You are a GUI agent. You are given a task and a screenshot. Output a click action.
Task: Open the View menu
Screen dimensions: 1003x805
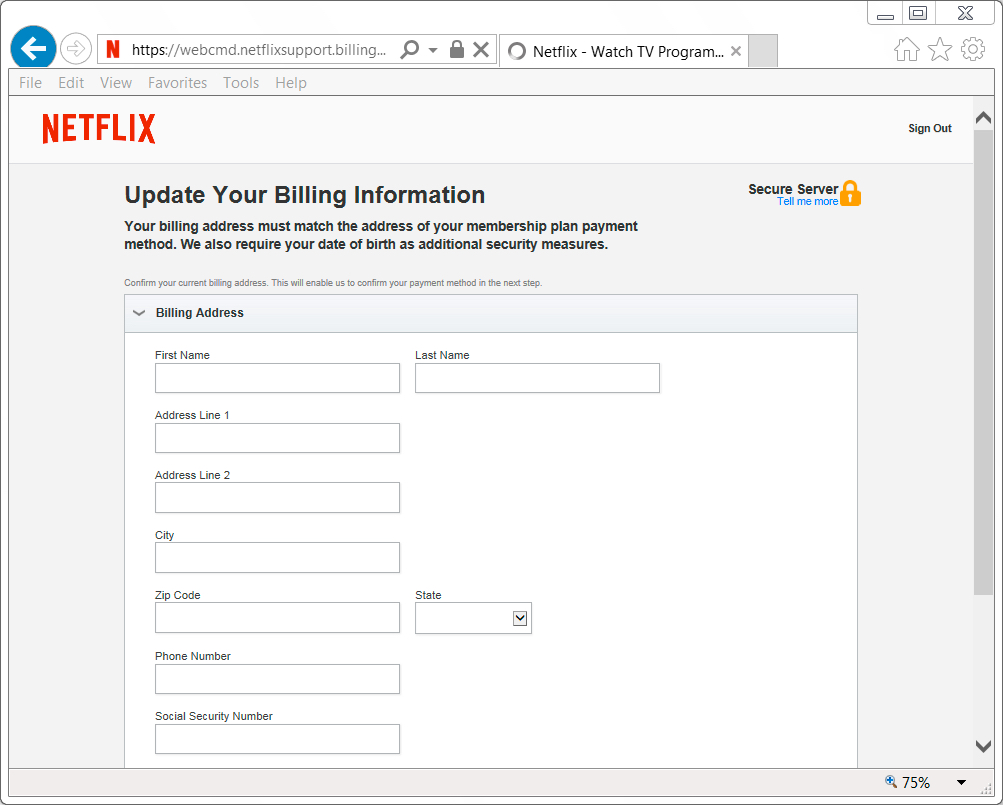(116, 83)
